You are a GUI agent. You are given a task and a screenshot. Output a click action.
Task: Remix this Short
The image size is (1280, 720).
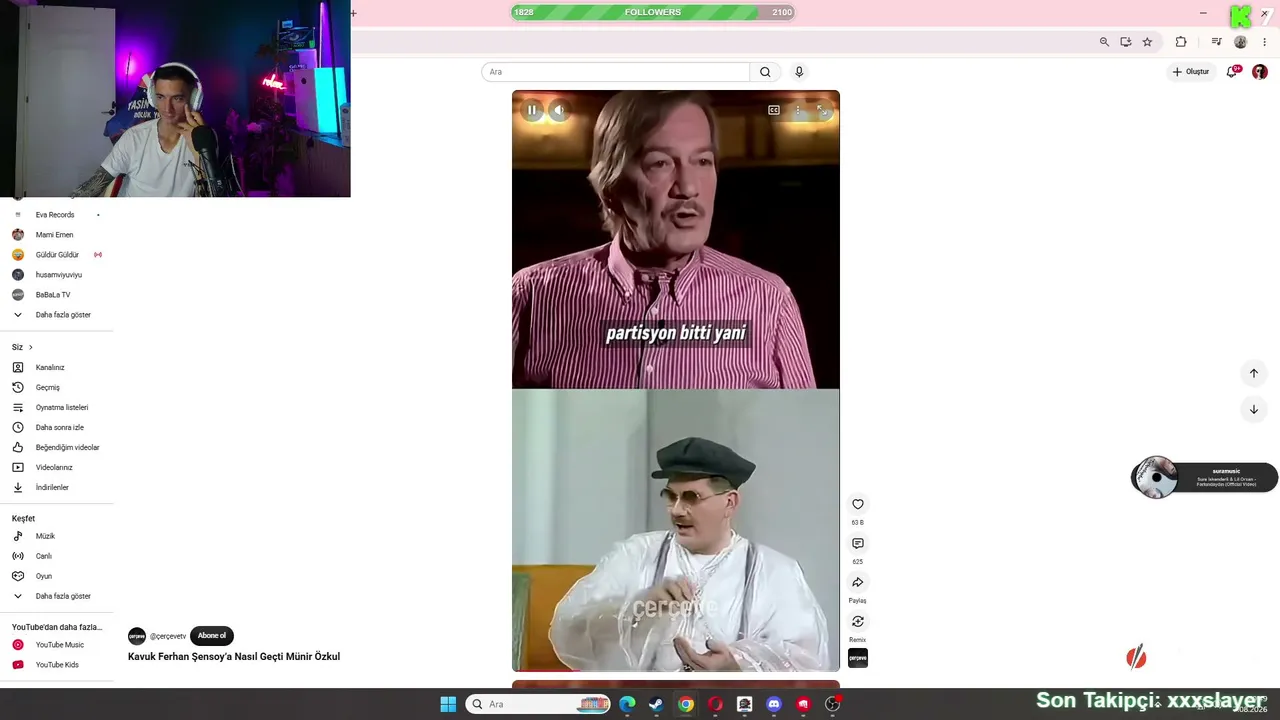pyautogui.click(x=858, y=621)
